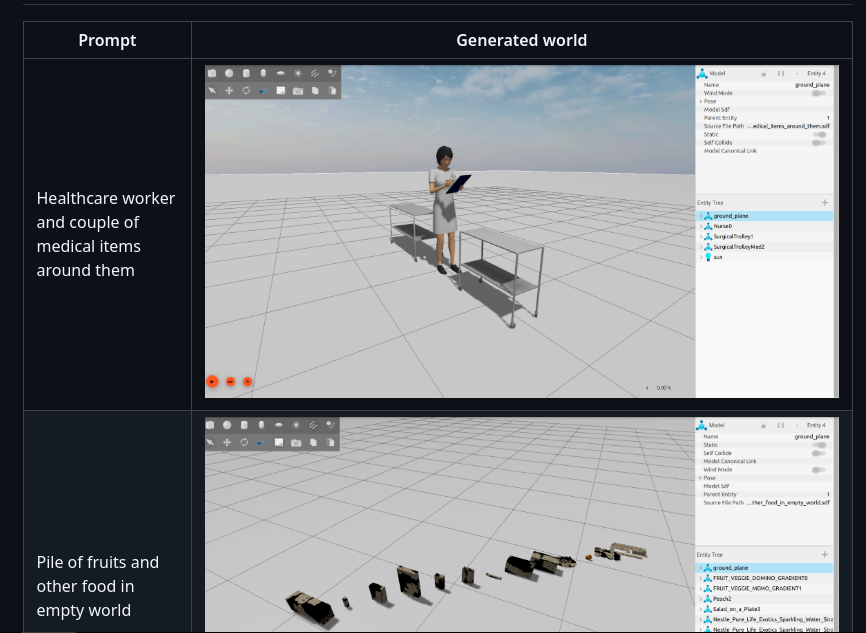Click the screenshot camera icon in healthcare world
The width and height of the screenshot is (866, 633).
click(x=298, y=91)
